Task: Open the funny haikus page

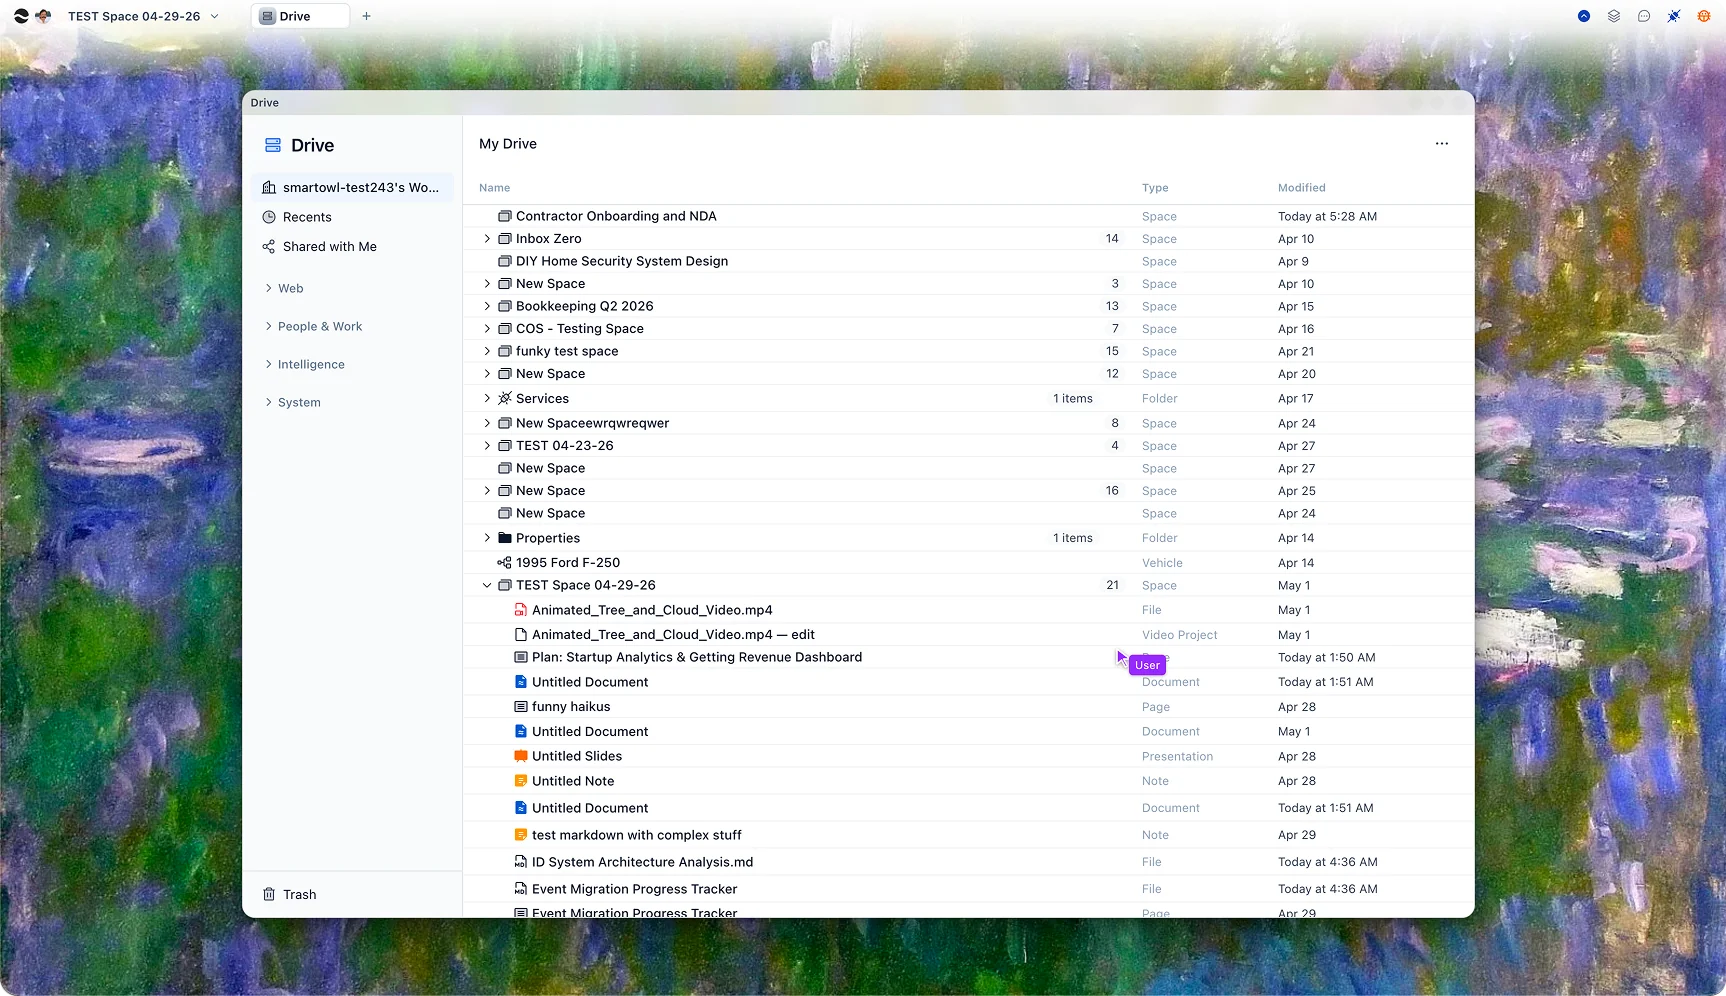Action: tap(571, 707)
